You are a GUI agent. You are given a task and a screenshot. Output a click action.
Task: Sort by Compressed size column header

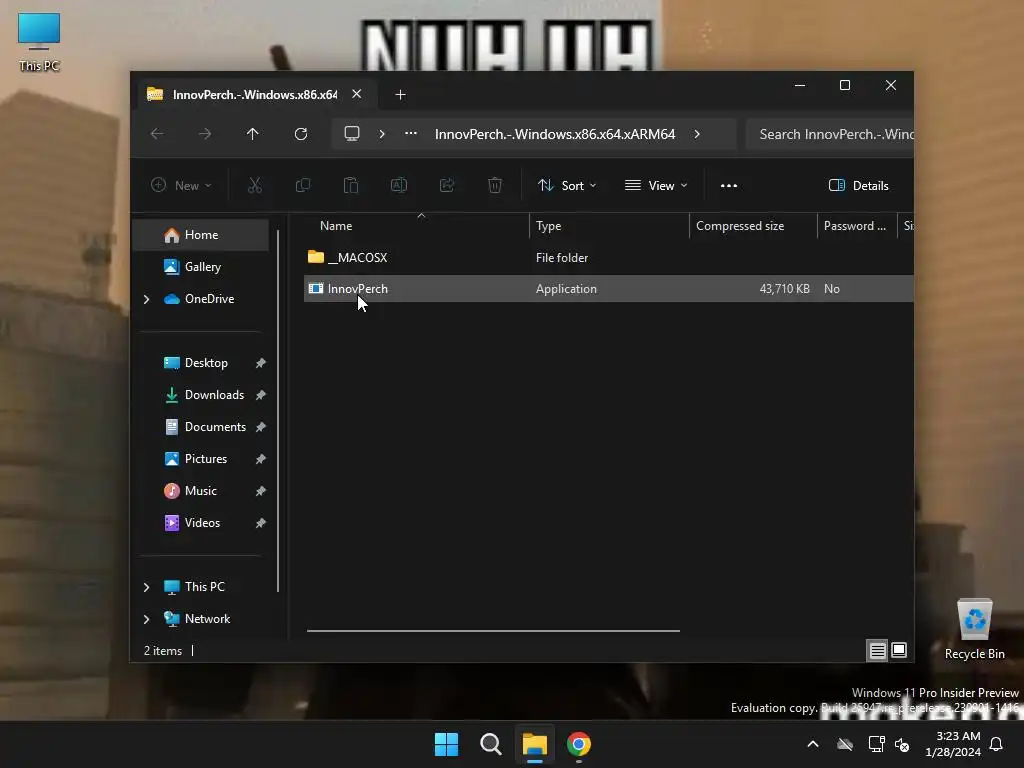753,226
